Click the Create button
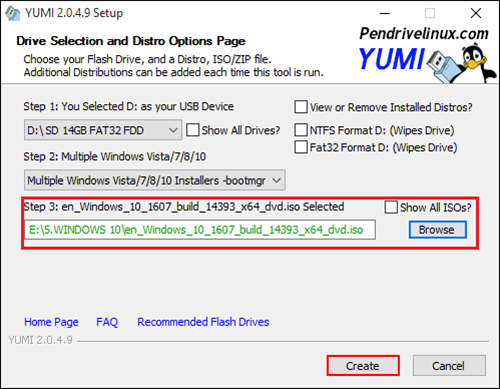 pyautogui.click(x=363, y=366)
